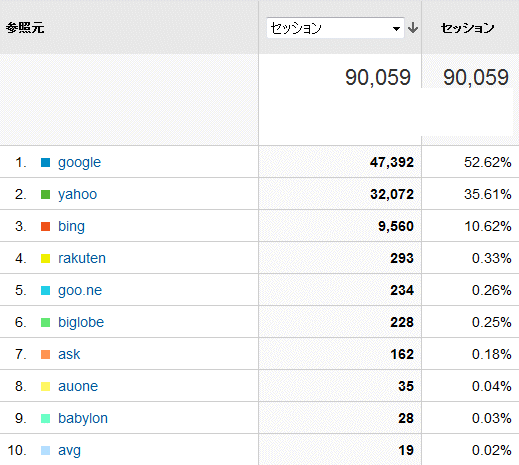Click the yellow swatch beside rakuten
Screen dimensions: 519x465
click(45, 259)
